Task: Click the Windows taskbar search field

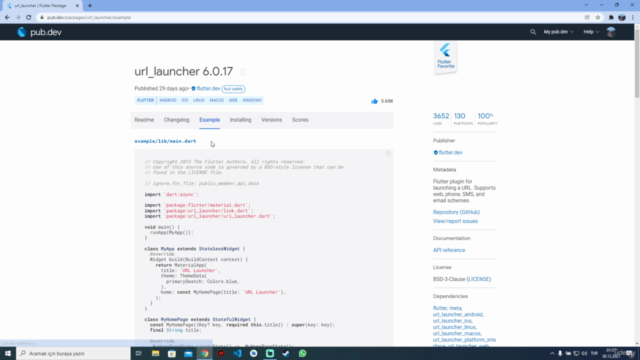Action: (73, 353)
